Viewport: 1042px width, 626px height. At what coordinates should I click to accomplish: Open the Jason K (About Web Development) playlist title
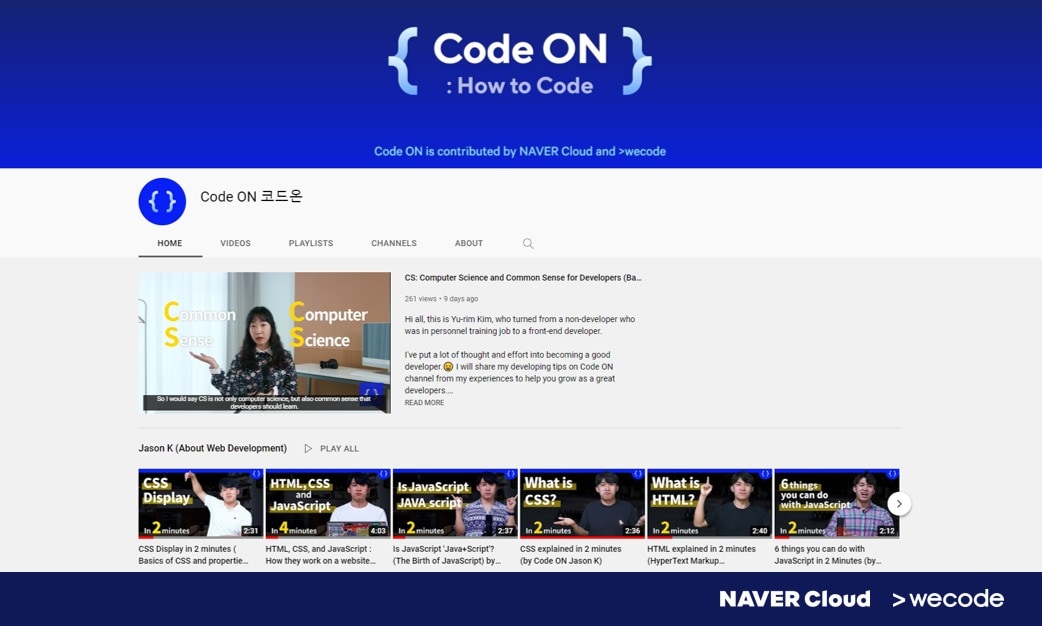point(212,449)
